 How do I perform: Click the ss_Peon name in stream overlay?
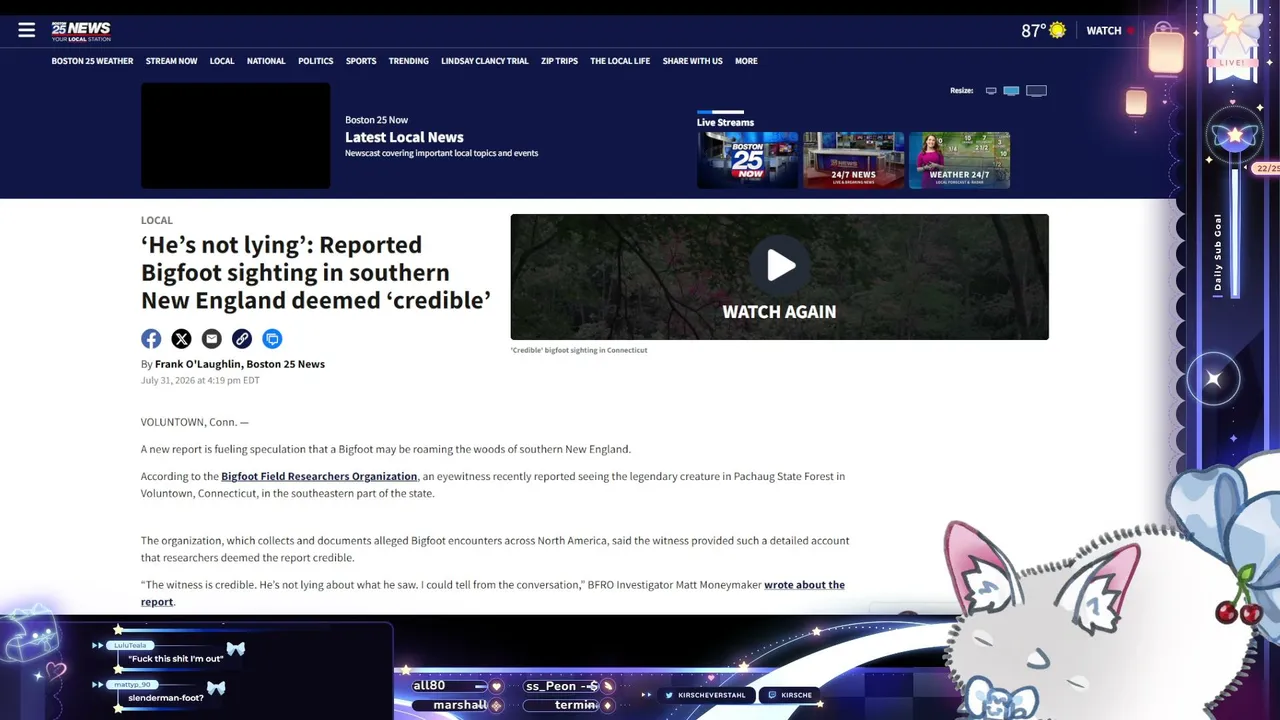pyautogui.click(x=550, y=686)
